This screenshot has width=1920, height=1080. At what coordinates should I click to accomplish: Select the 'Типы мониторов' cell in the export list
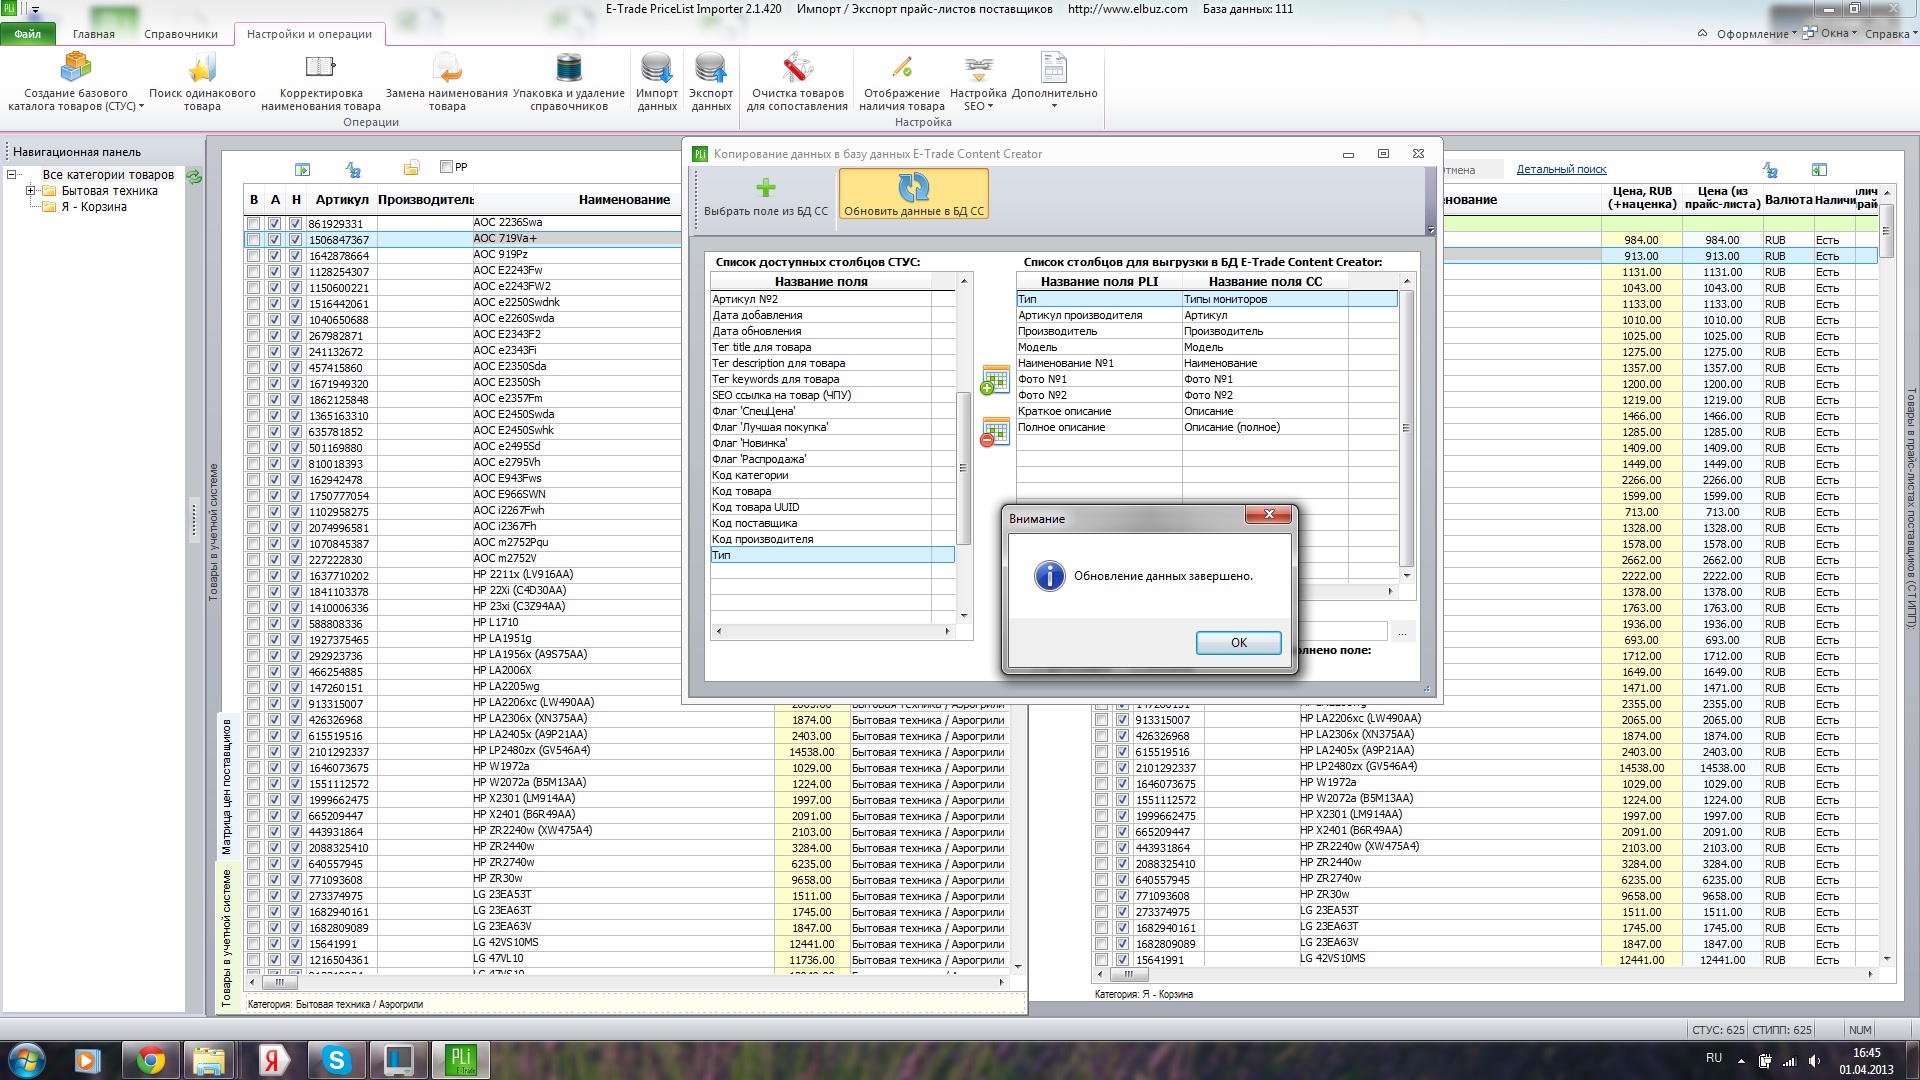coord(1265,299)
